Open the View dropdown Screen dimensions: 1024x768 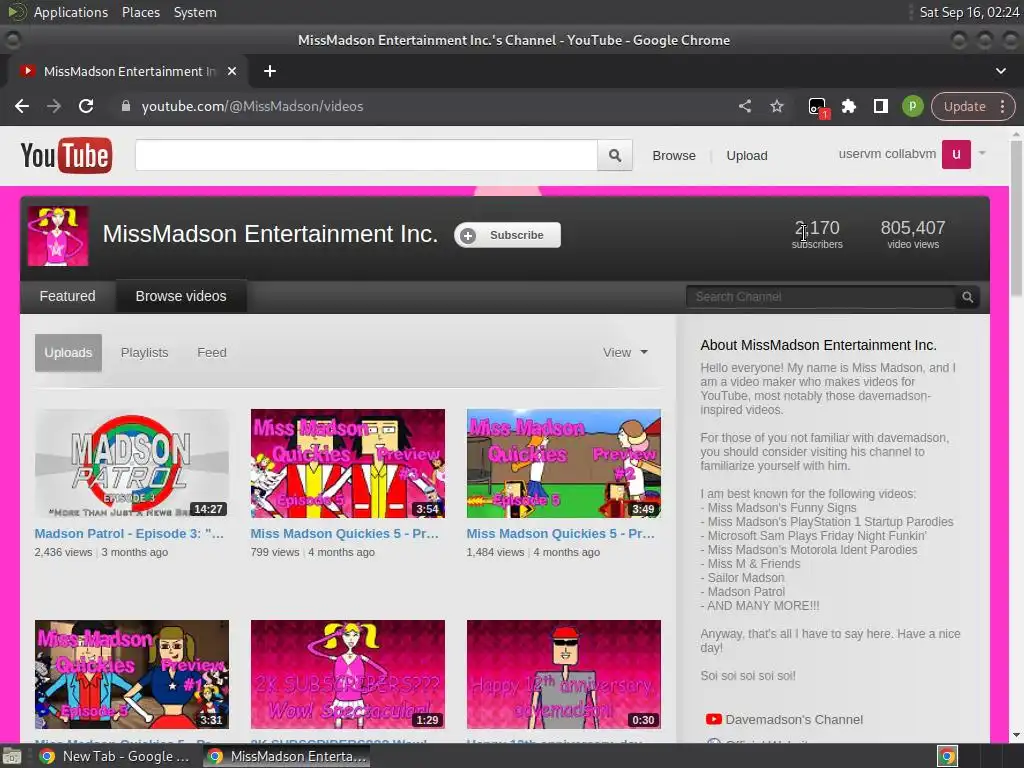point(625,353)
